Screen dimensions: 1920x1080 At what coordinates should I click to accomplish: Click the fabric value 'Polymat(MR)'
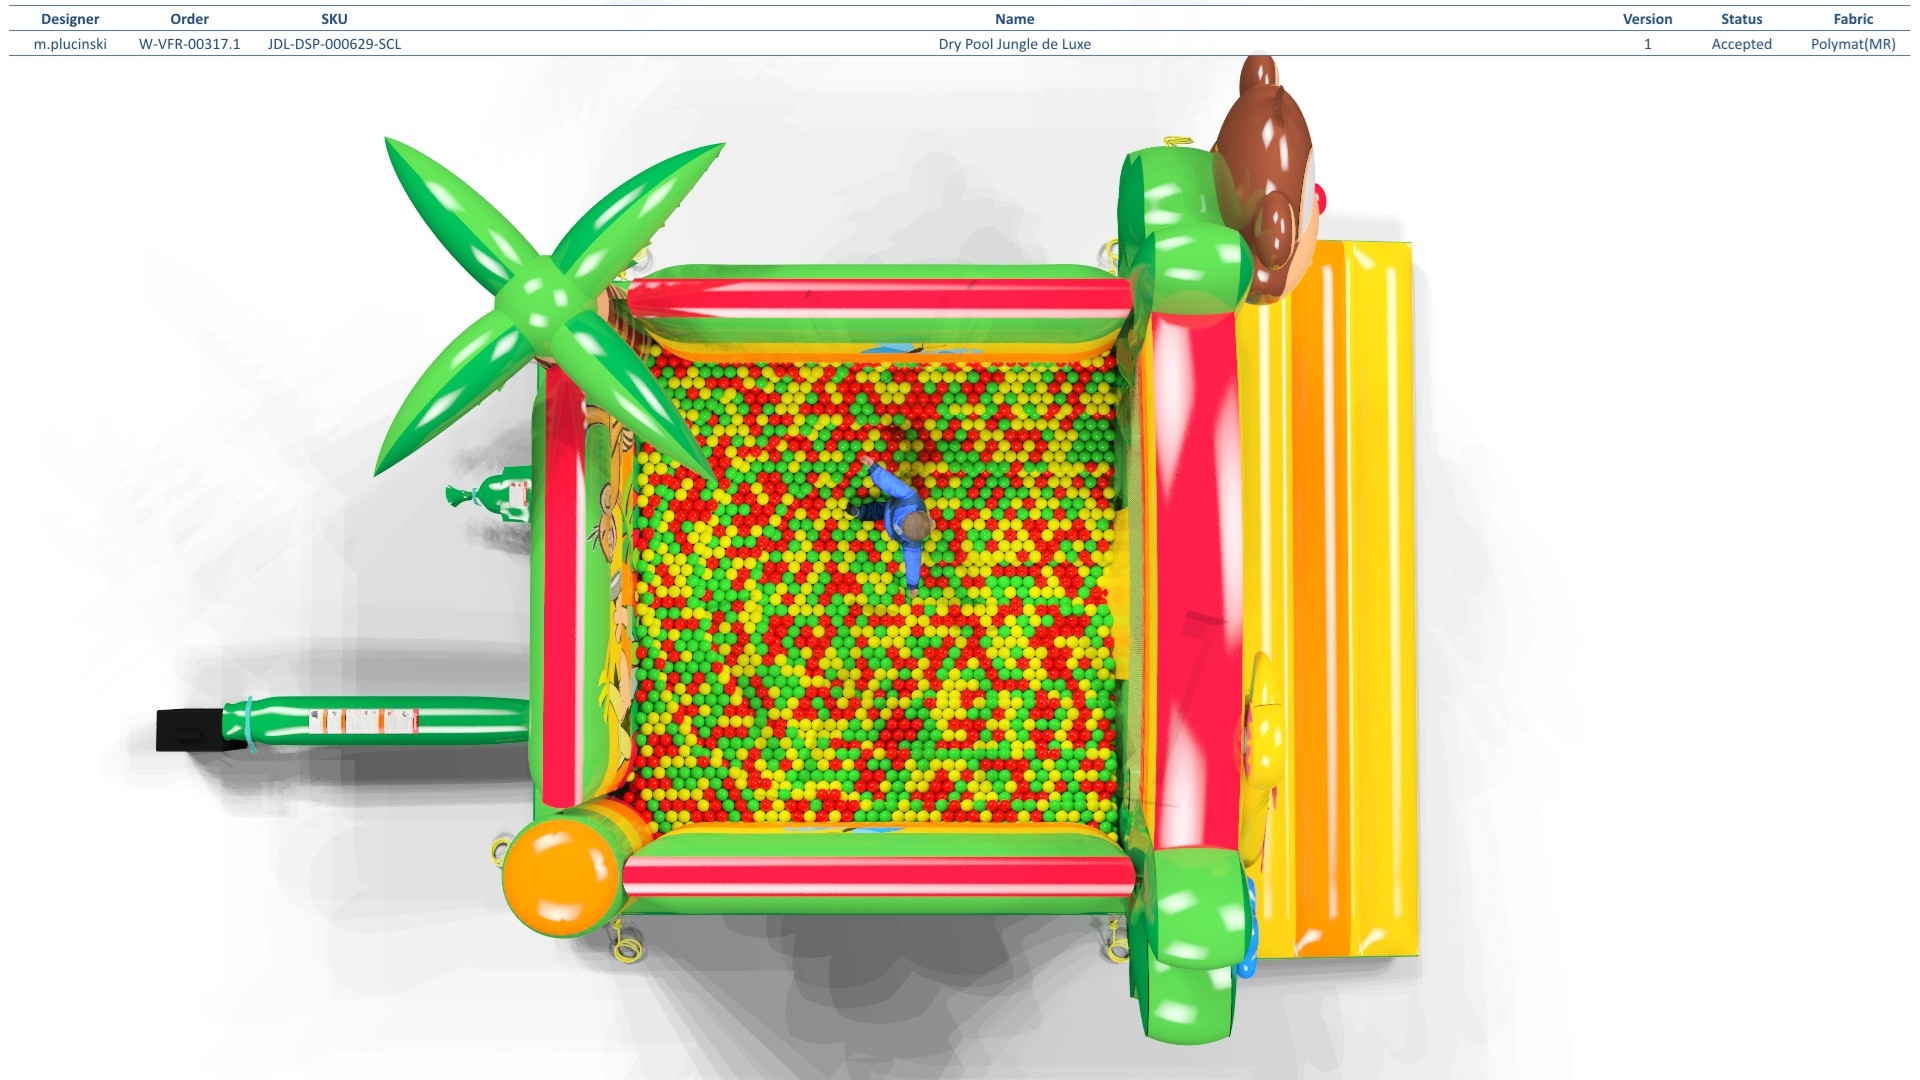(1853, 44)
